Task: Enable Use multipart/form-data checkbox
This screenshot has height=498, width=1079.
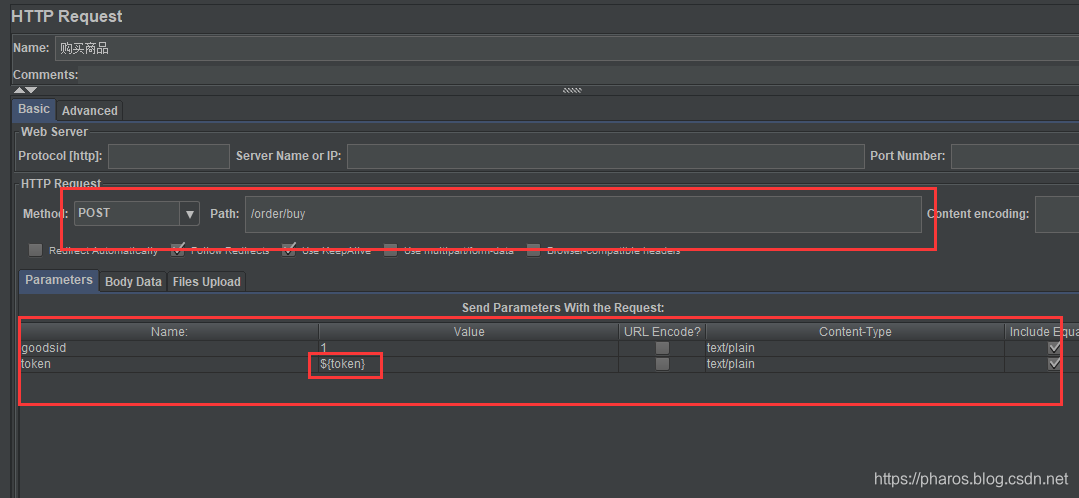Action: (x=391, y=250)
